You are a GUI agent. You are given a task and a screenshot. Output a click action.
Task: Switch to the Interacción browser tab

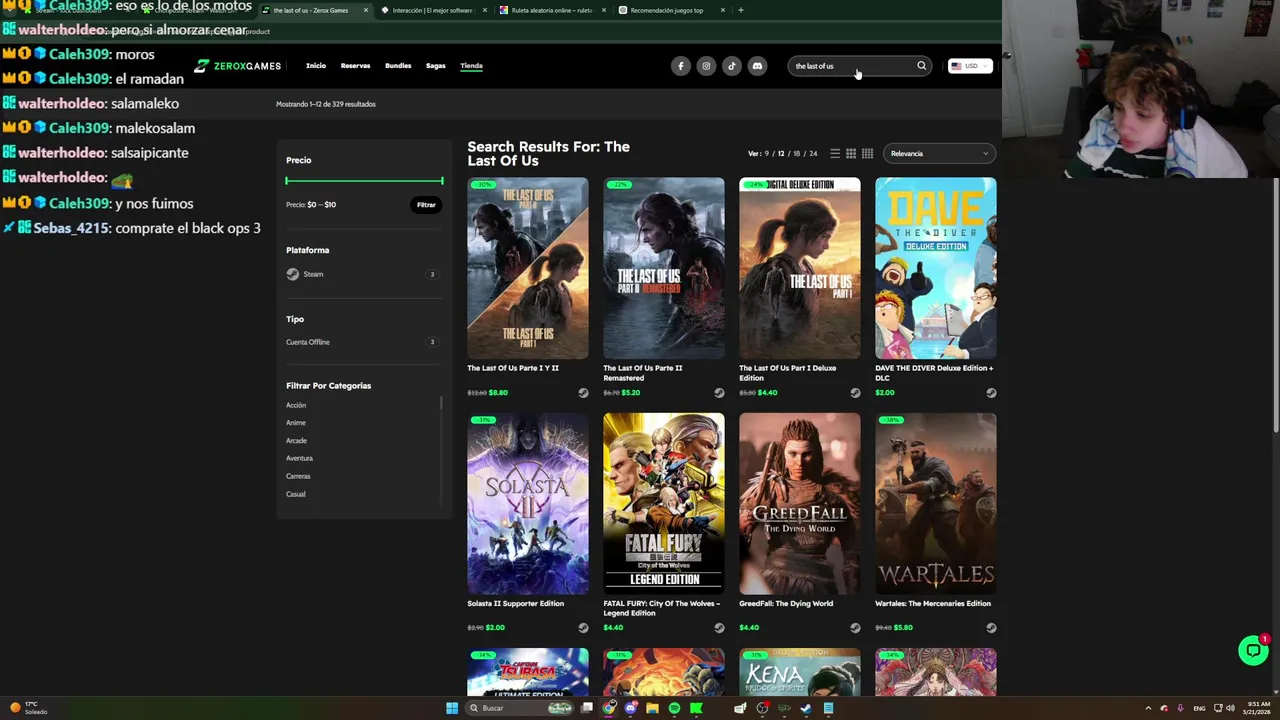pos(432,10)
